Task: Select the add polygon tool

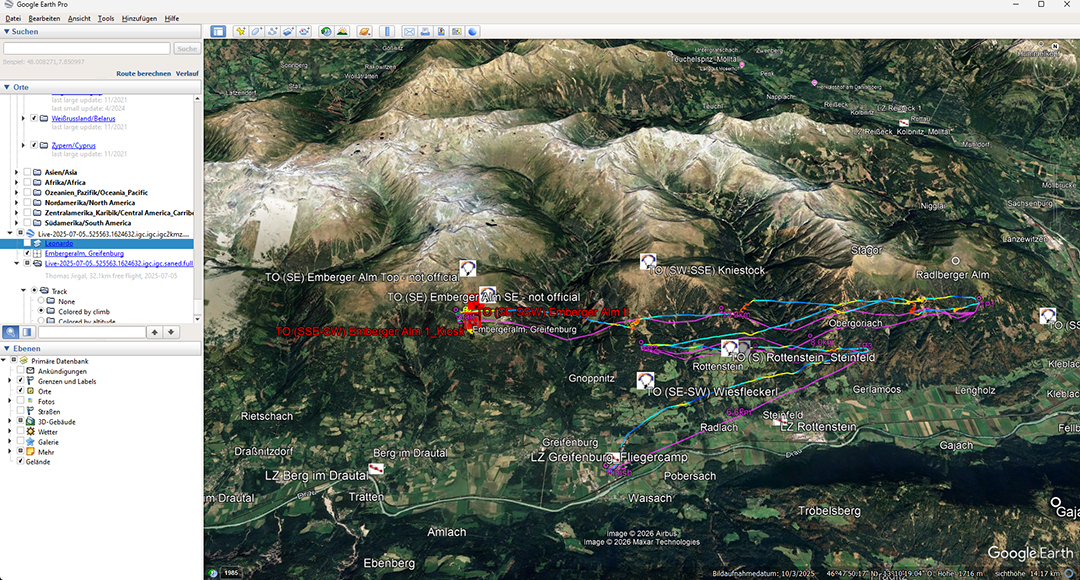Action: 257,32
